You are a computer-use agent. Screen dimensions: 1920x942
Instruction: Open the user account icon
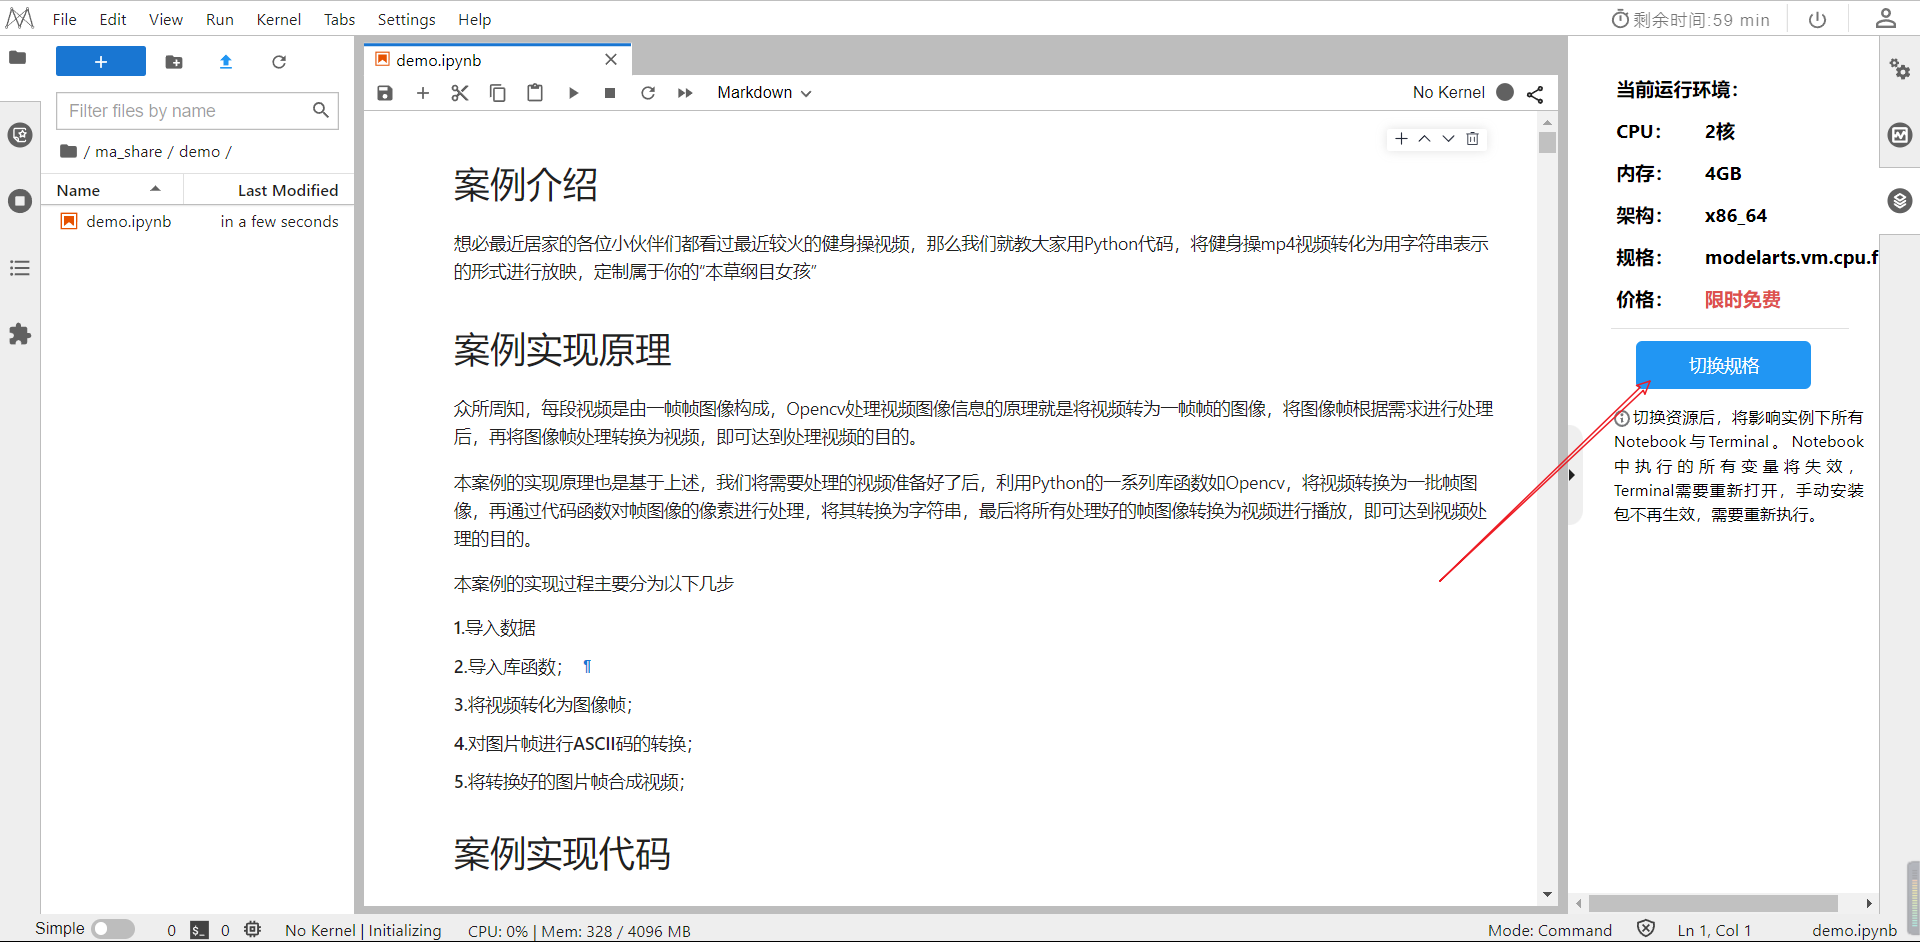(1886, 18)
